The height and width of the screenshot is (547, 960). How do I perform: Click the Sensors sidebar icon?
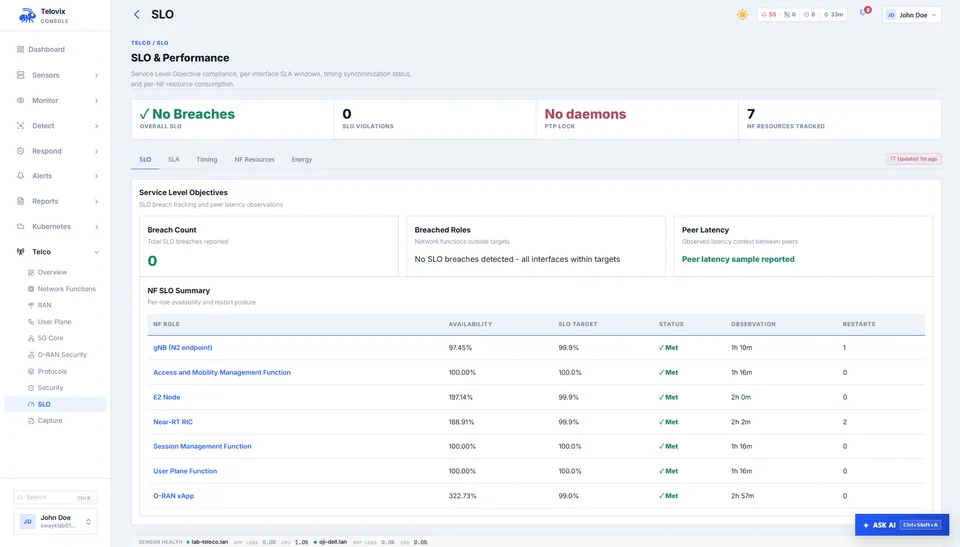tap(20, 75)
